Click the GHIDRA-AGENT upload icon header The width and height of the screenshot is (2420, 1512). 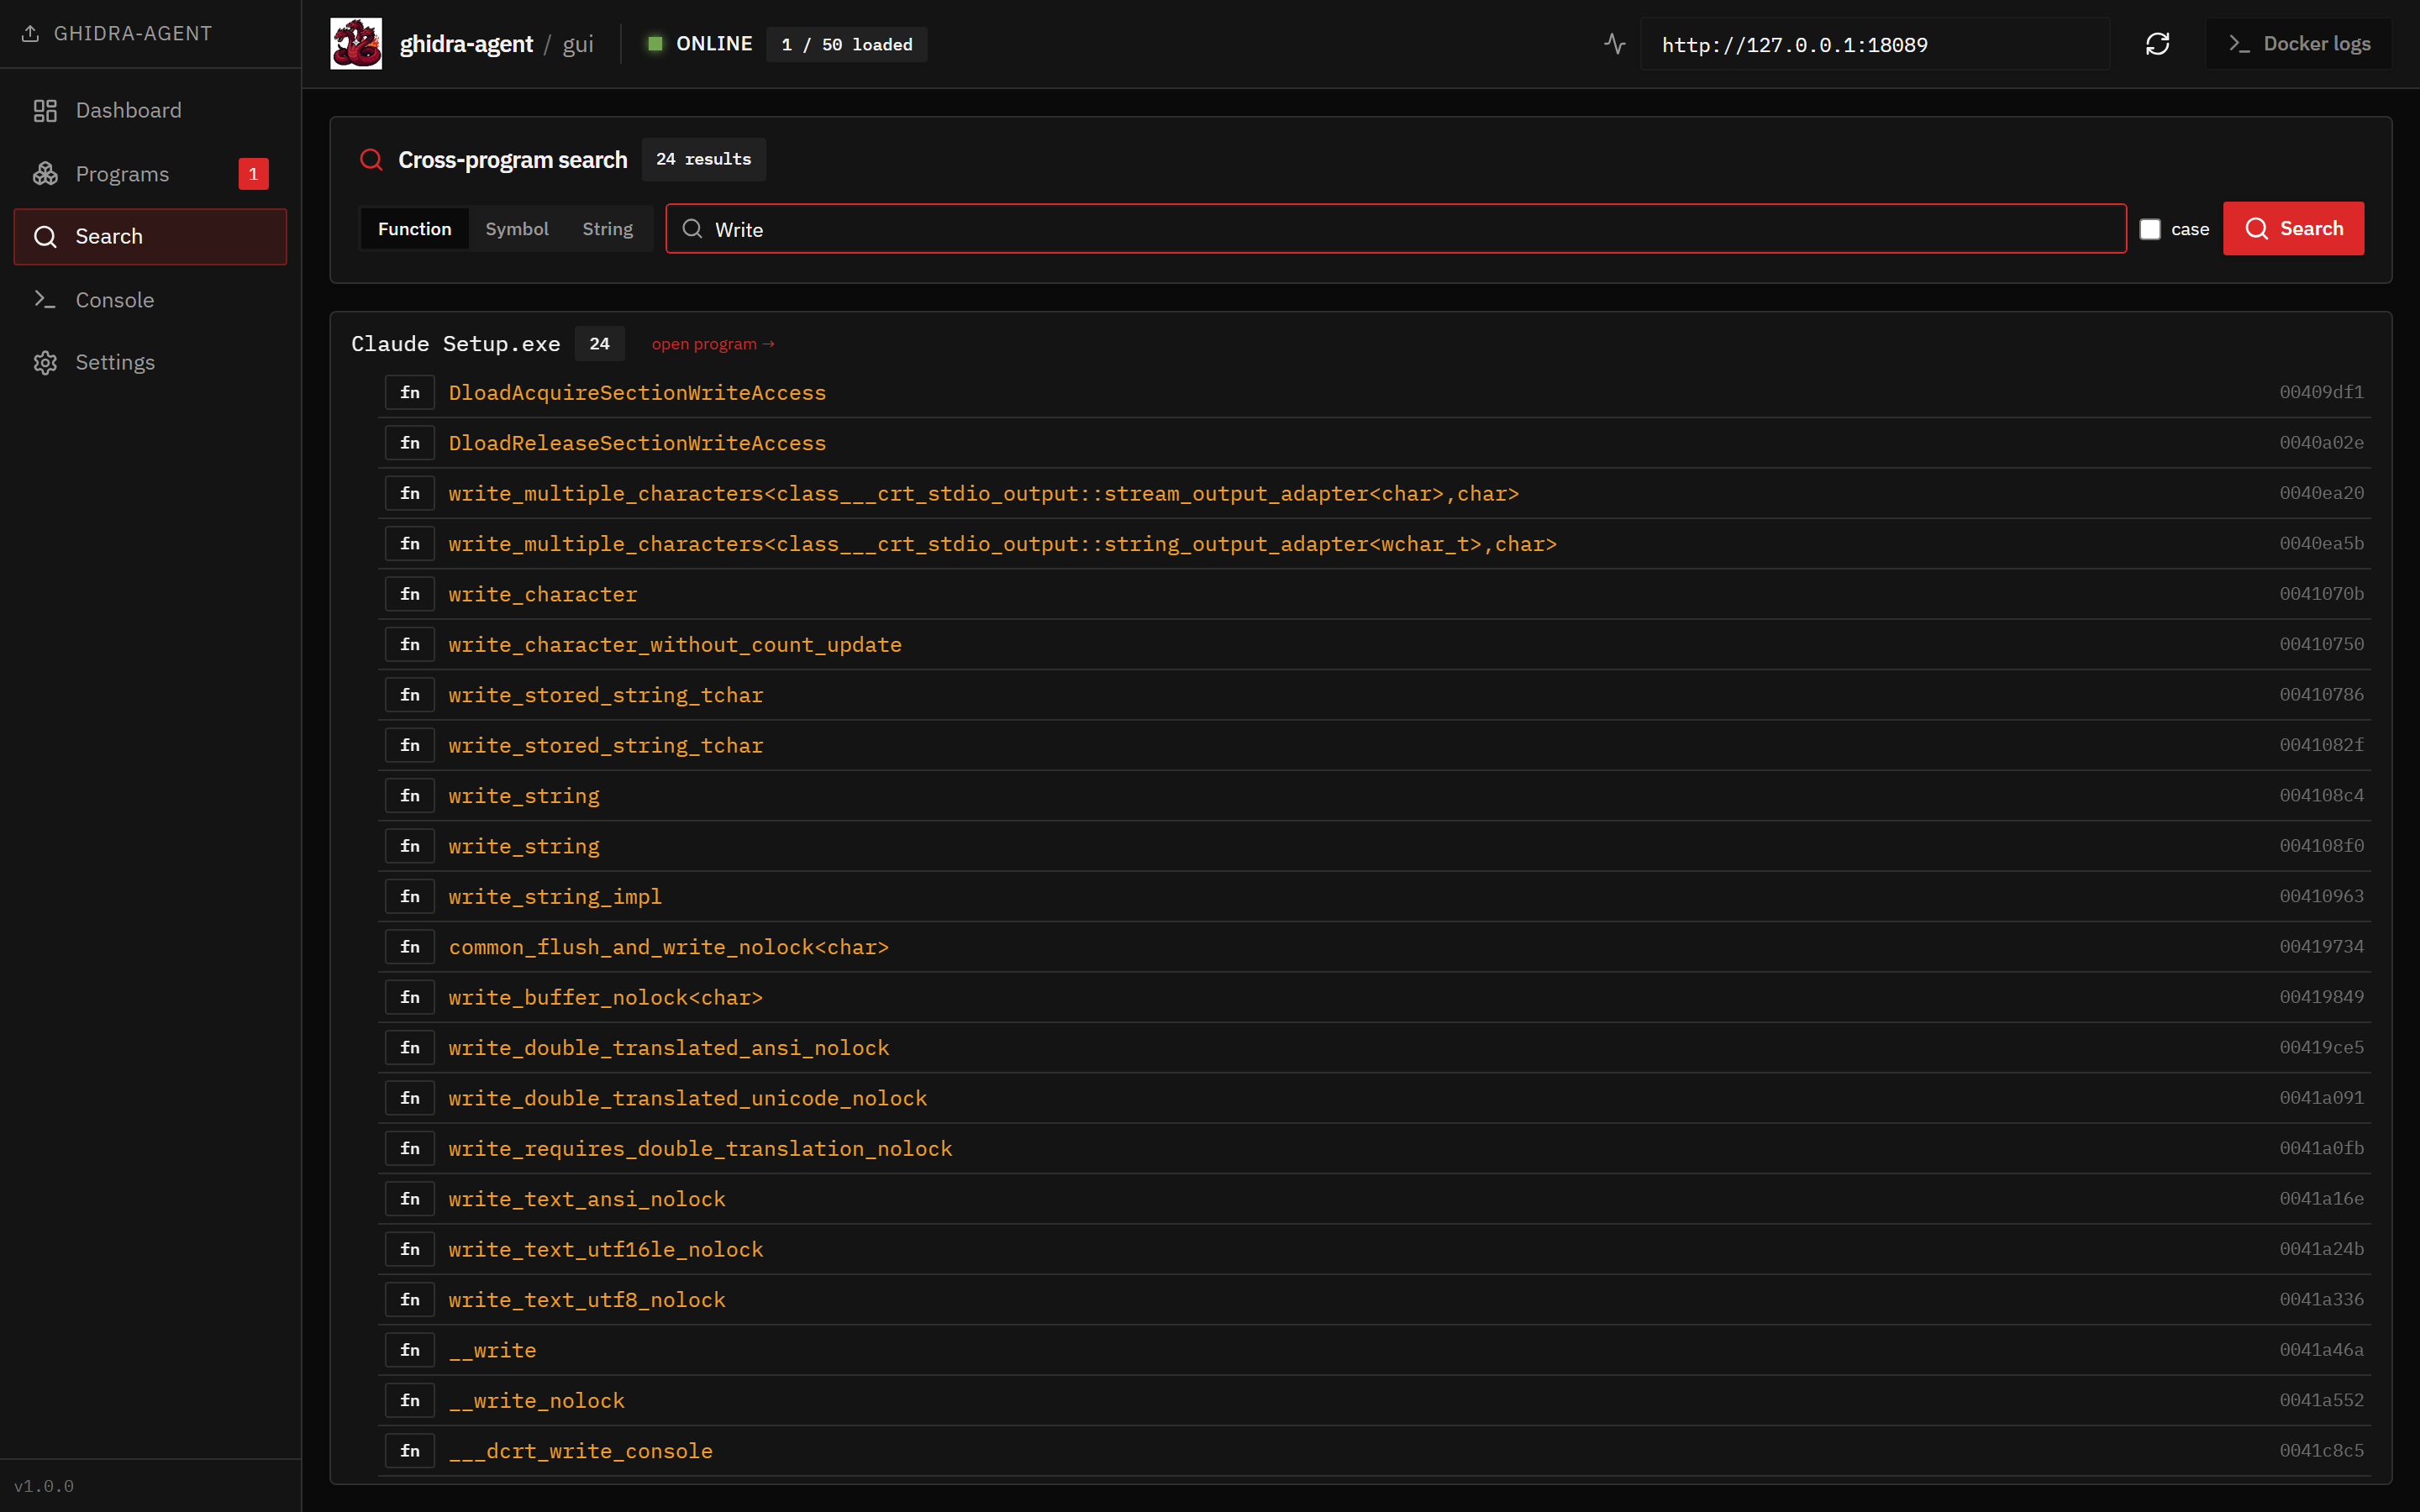tap(31, 33)
